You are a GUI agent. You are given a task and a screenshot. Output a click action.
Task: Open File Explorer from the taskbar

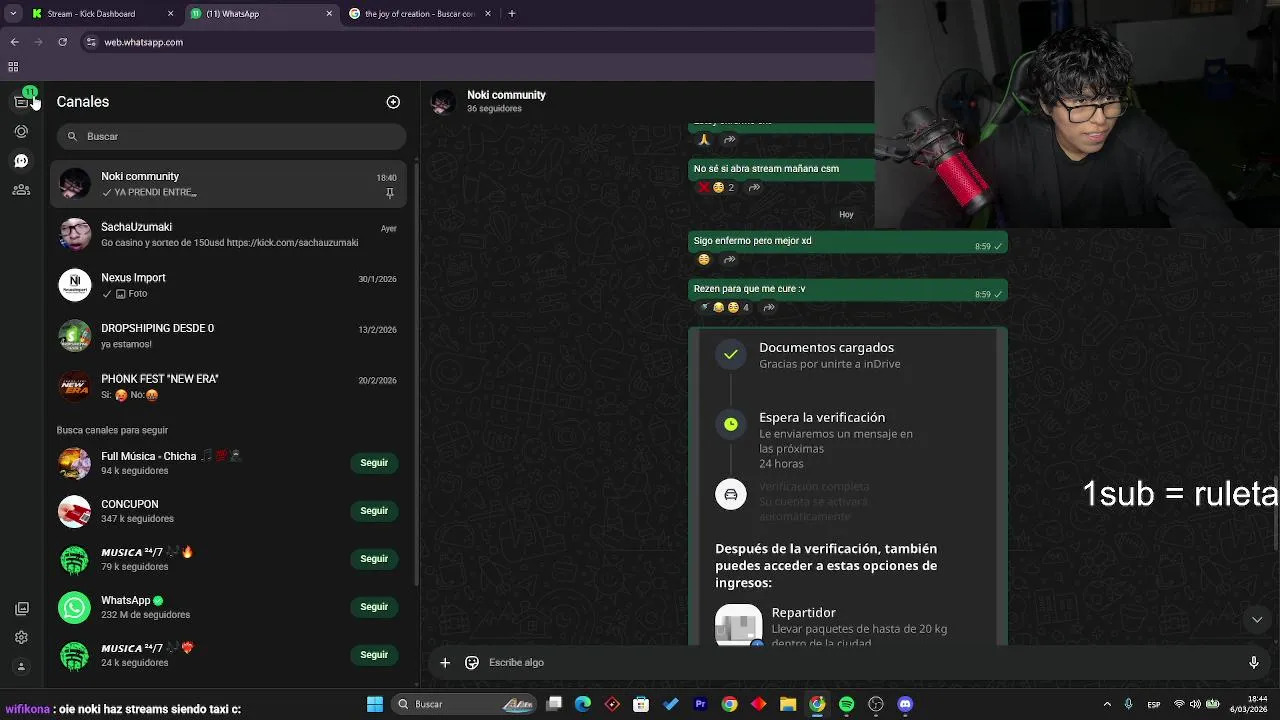tap(788, 704)
